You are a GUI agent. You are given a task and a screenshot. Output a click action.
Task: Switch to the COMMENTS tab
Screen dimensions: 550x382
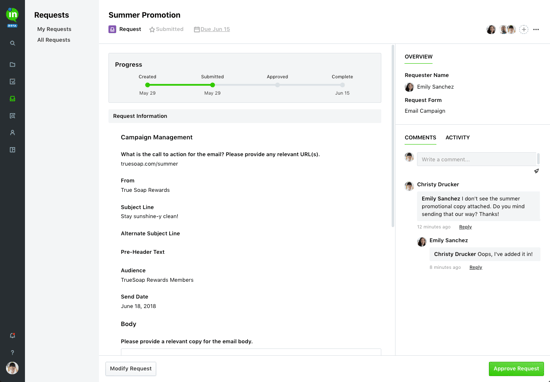coord(420,138)
